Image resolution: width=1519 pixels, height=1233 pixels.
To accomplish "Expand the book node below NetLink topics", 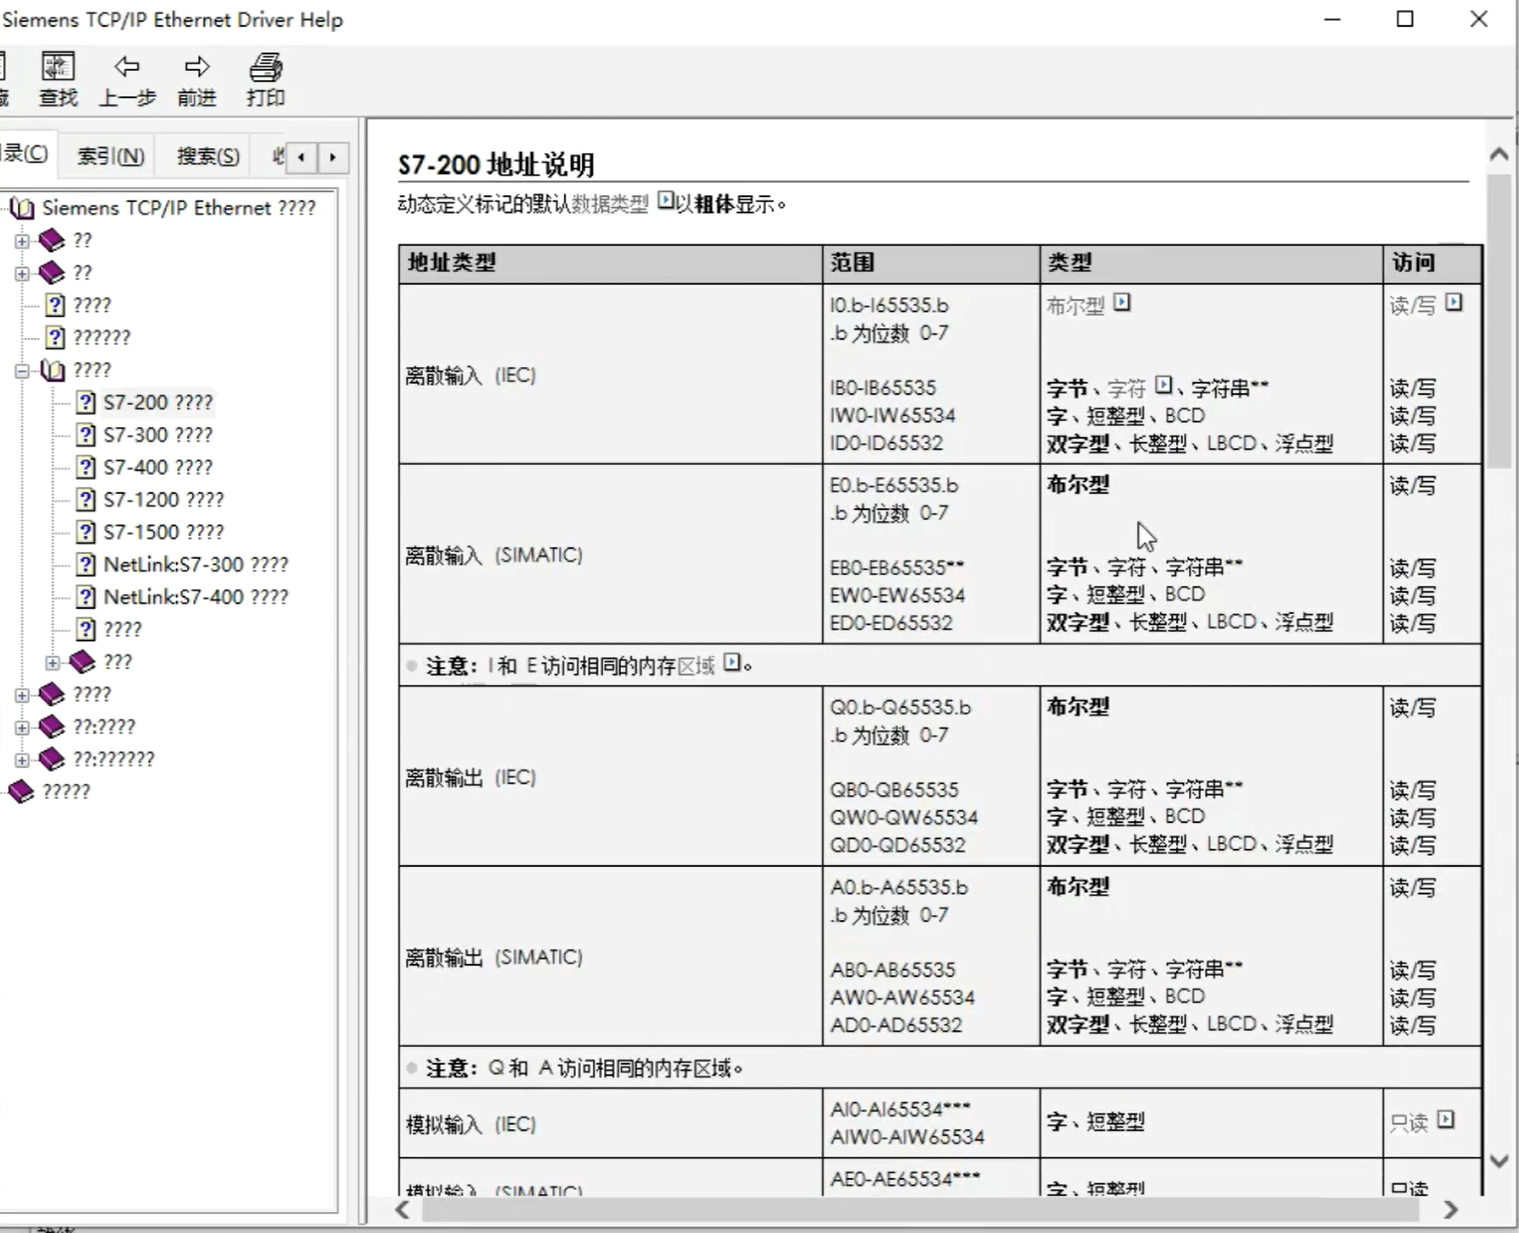I will (x=53, y=662).
